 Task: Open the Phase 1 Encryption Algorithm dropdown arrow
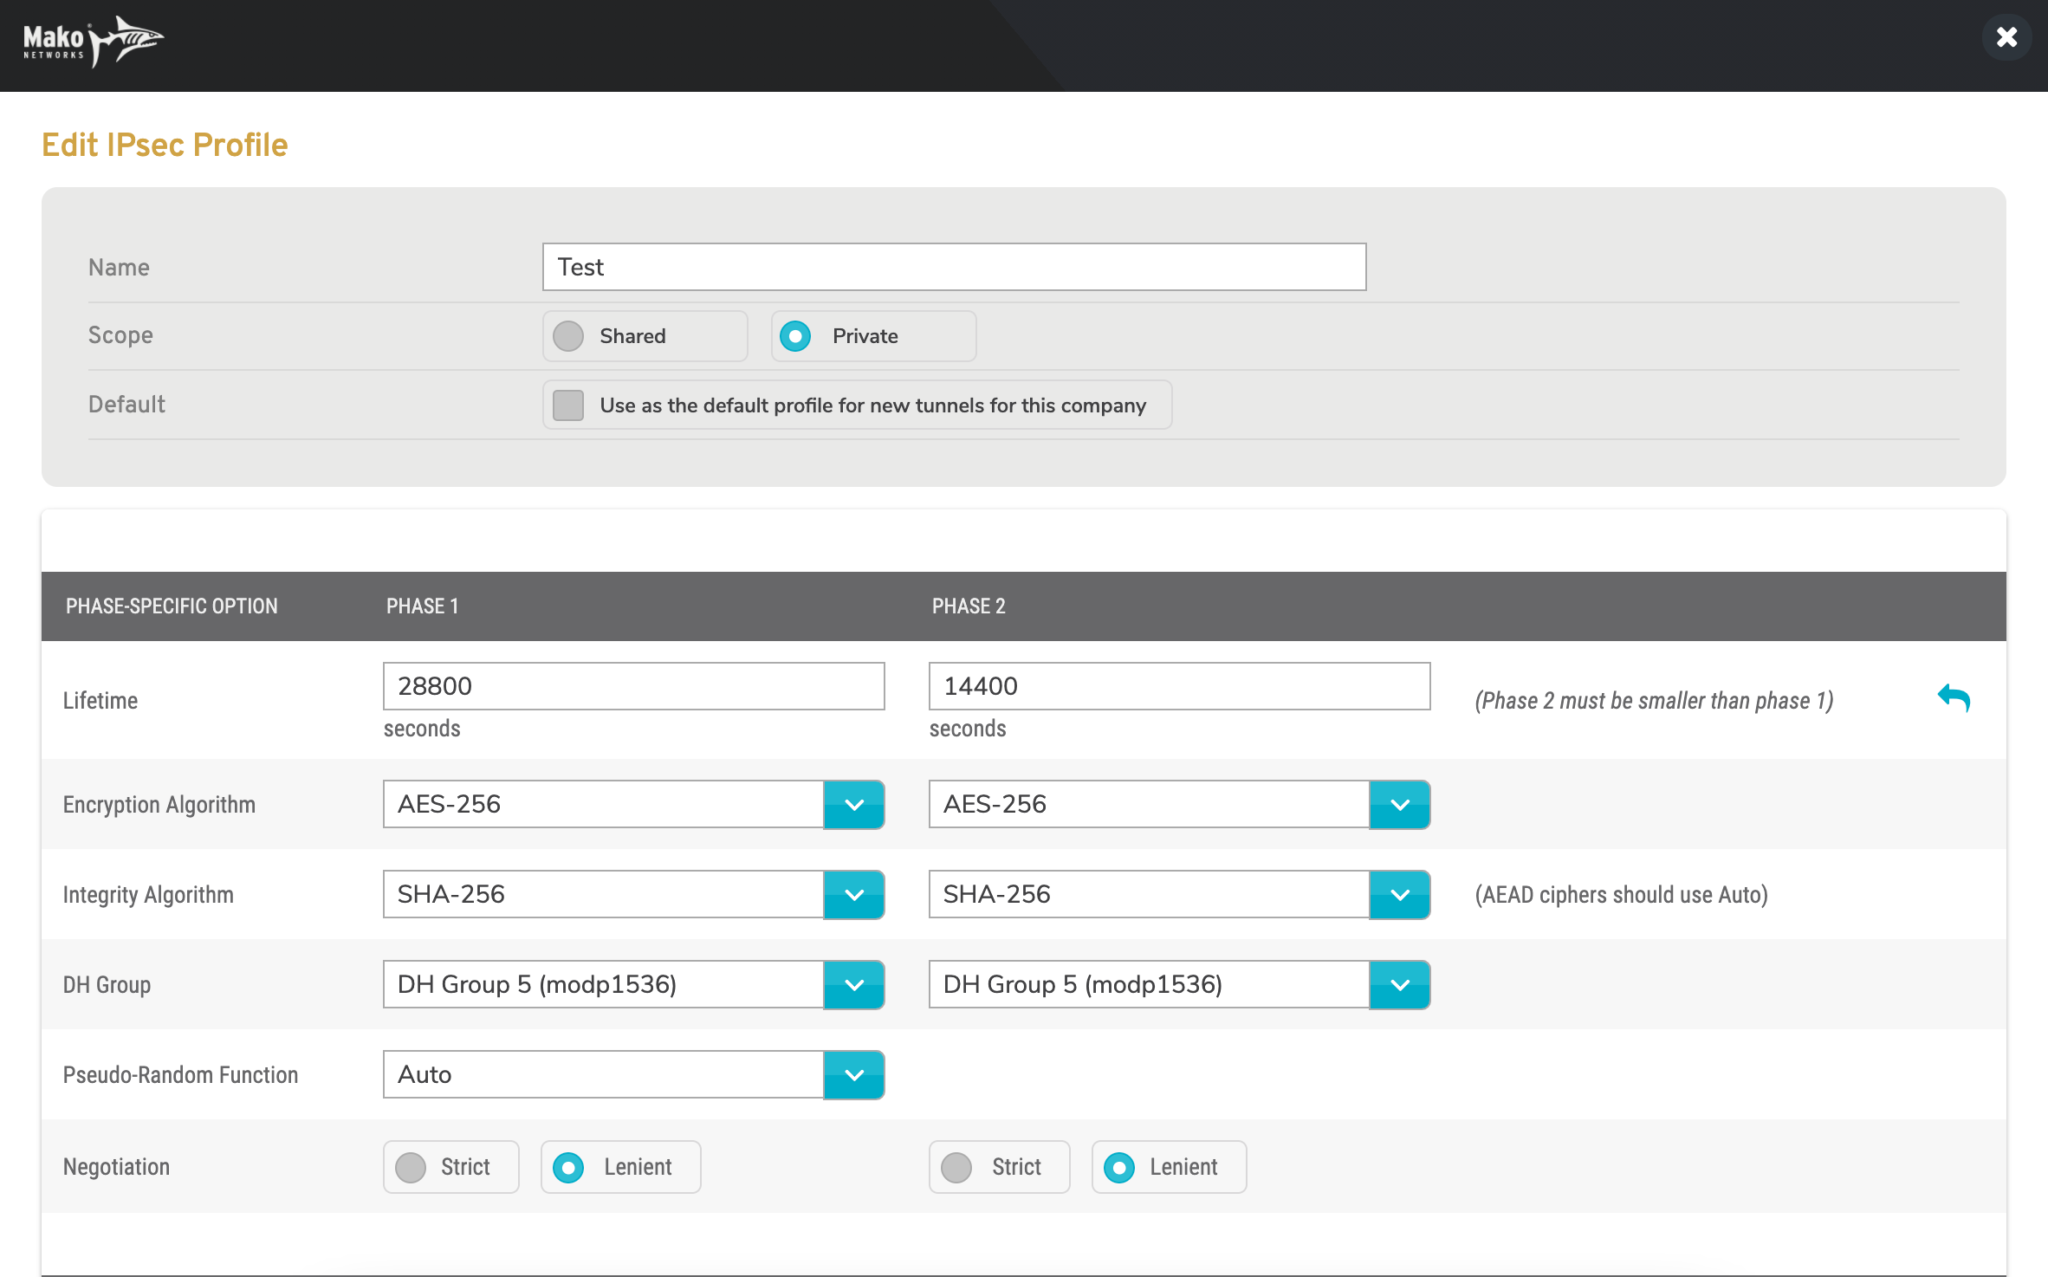tap(854, 804)
